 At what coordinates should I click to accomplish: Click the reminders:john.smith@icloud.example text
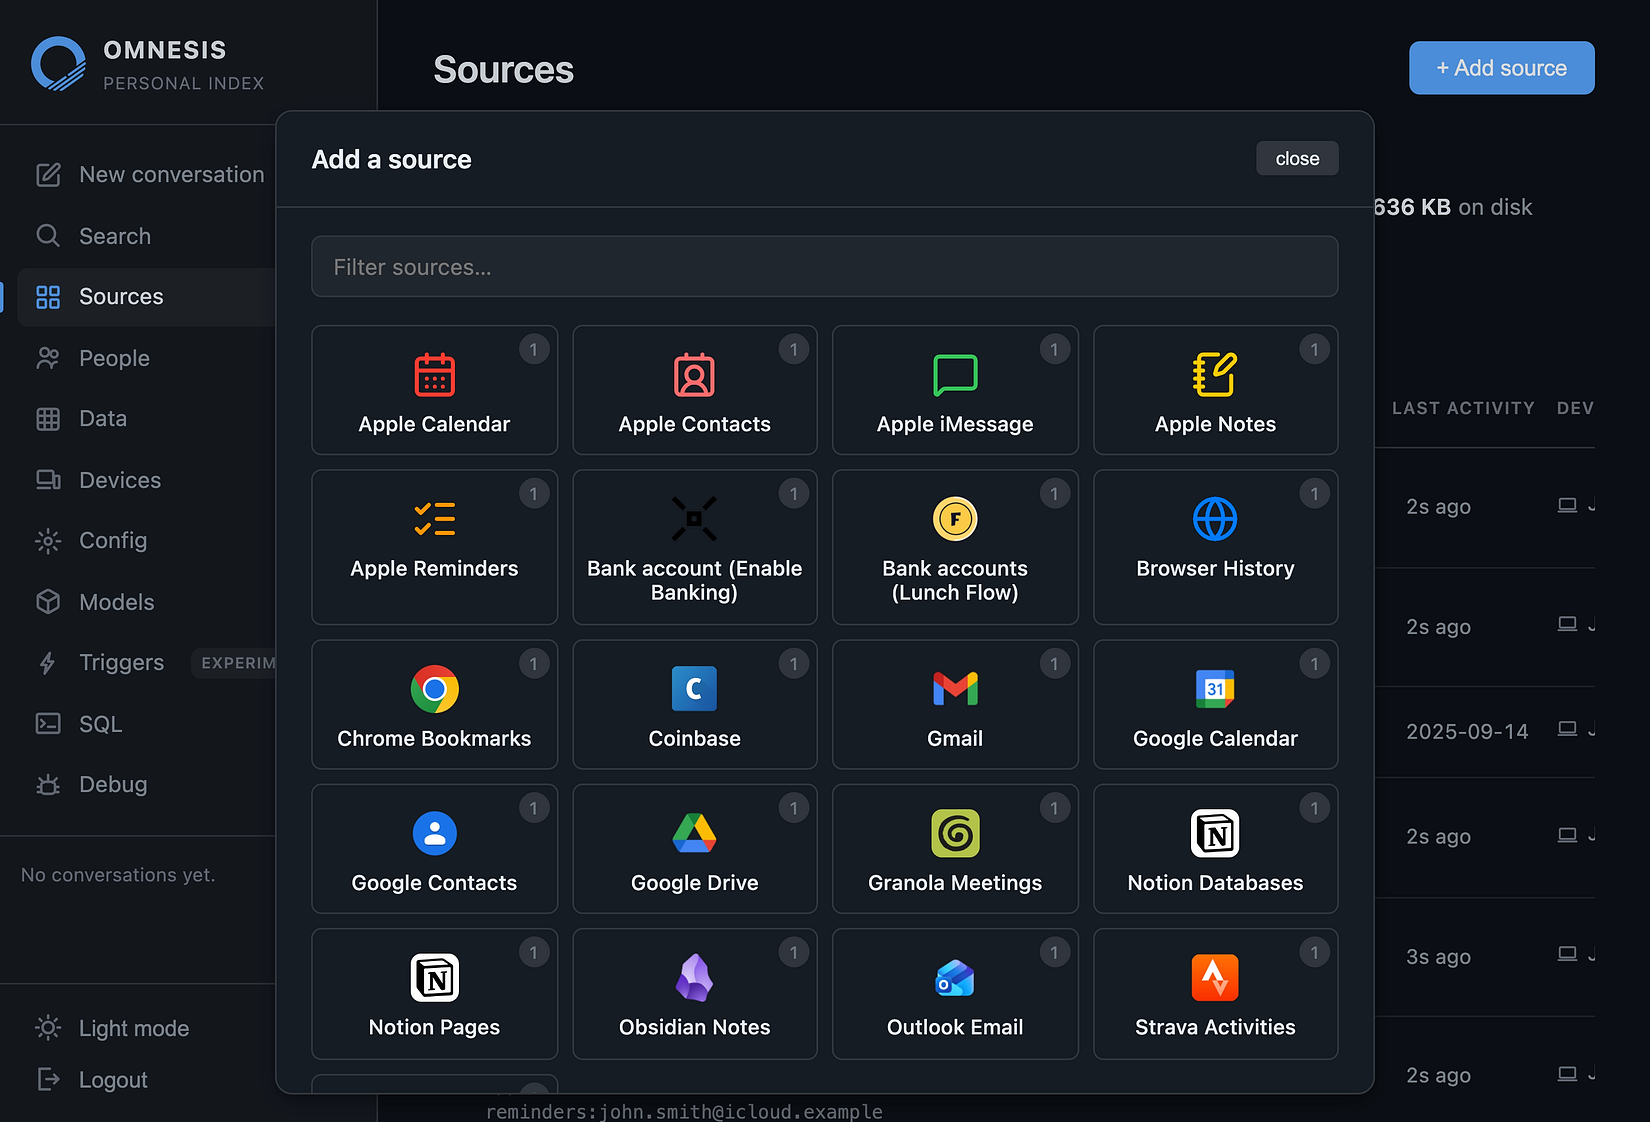(684, 1111)
